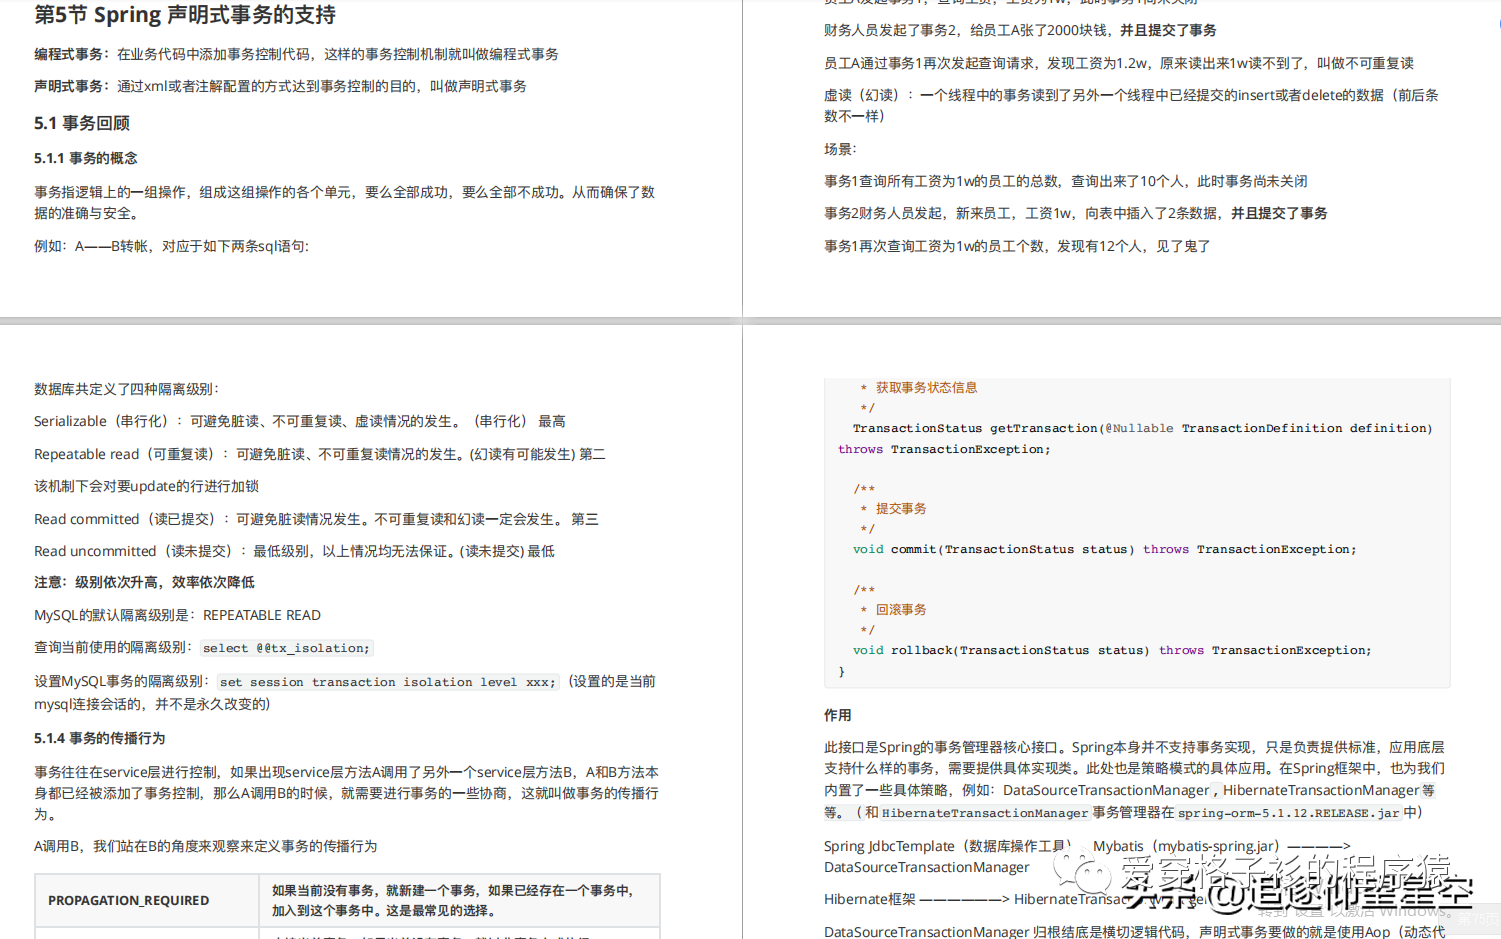Click the bold note "注意: 级别依次升高, 效率依次降低"
Viewport: 1501px width, 939px height.
[144, 582]
